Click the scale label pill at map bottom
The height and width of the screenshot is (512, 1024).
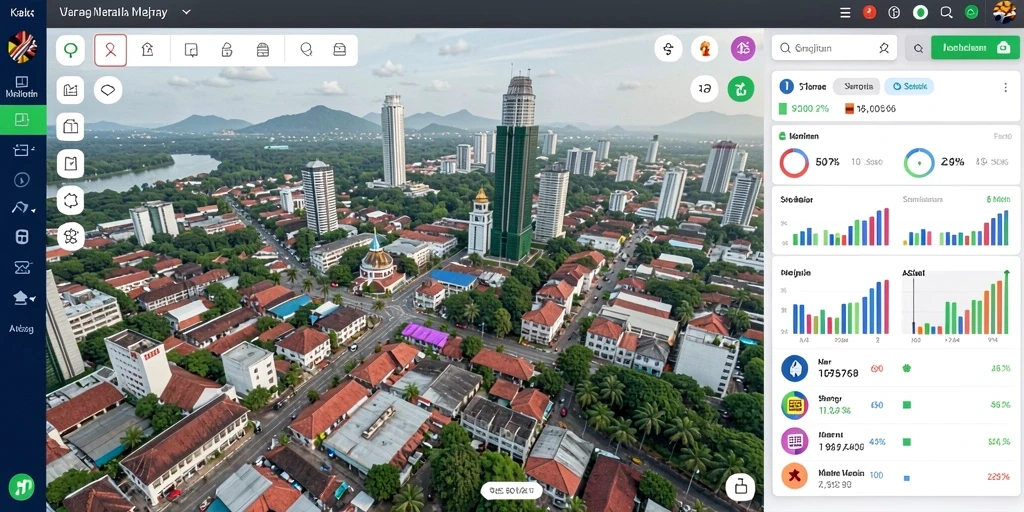(x=512, y=490)
